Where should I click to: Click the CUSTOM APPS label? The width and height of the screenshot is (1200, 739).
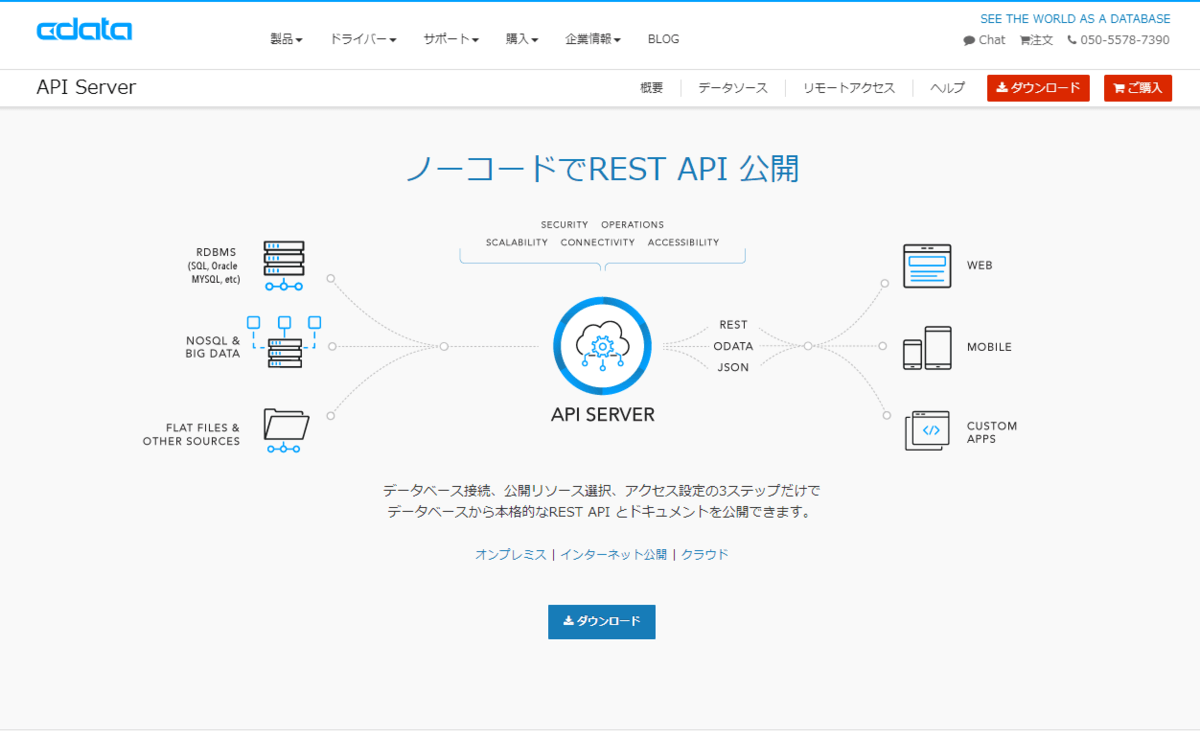(x=992, y=432)
